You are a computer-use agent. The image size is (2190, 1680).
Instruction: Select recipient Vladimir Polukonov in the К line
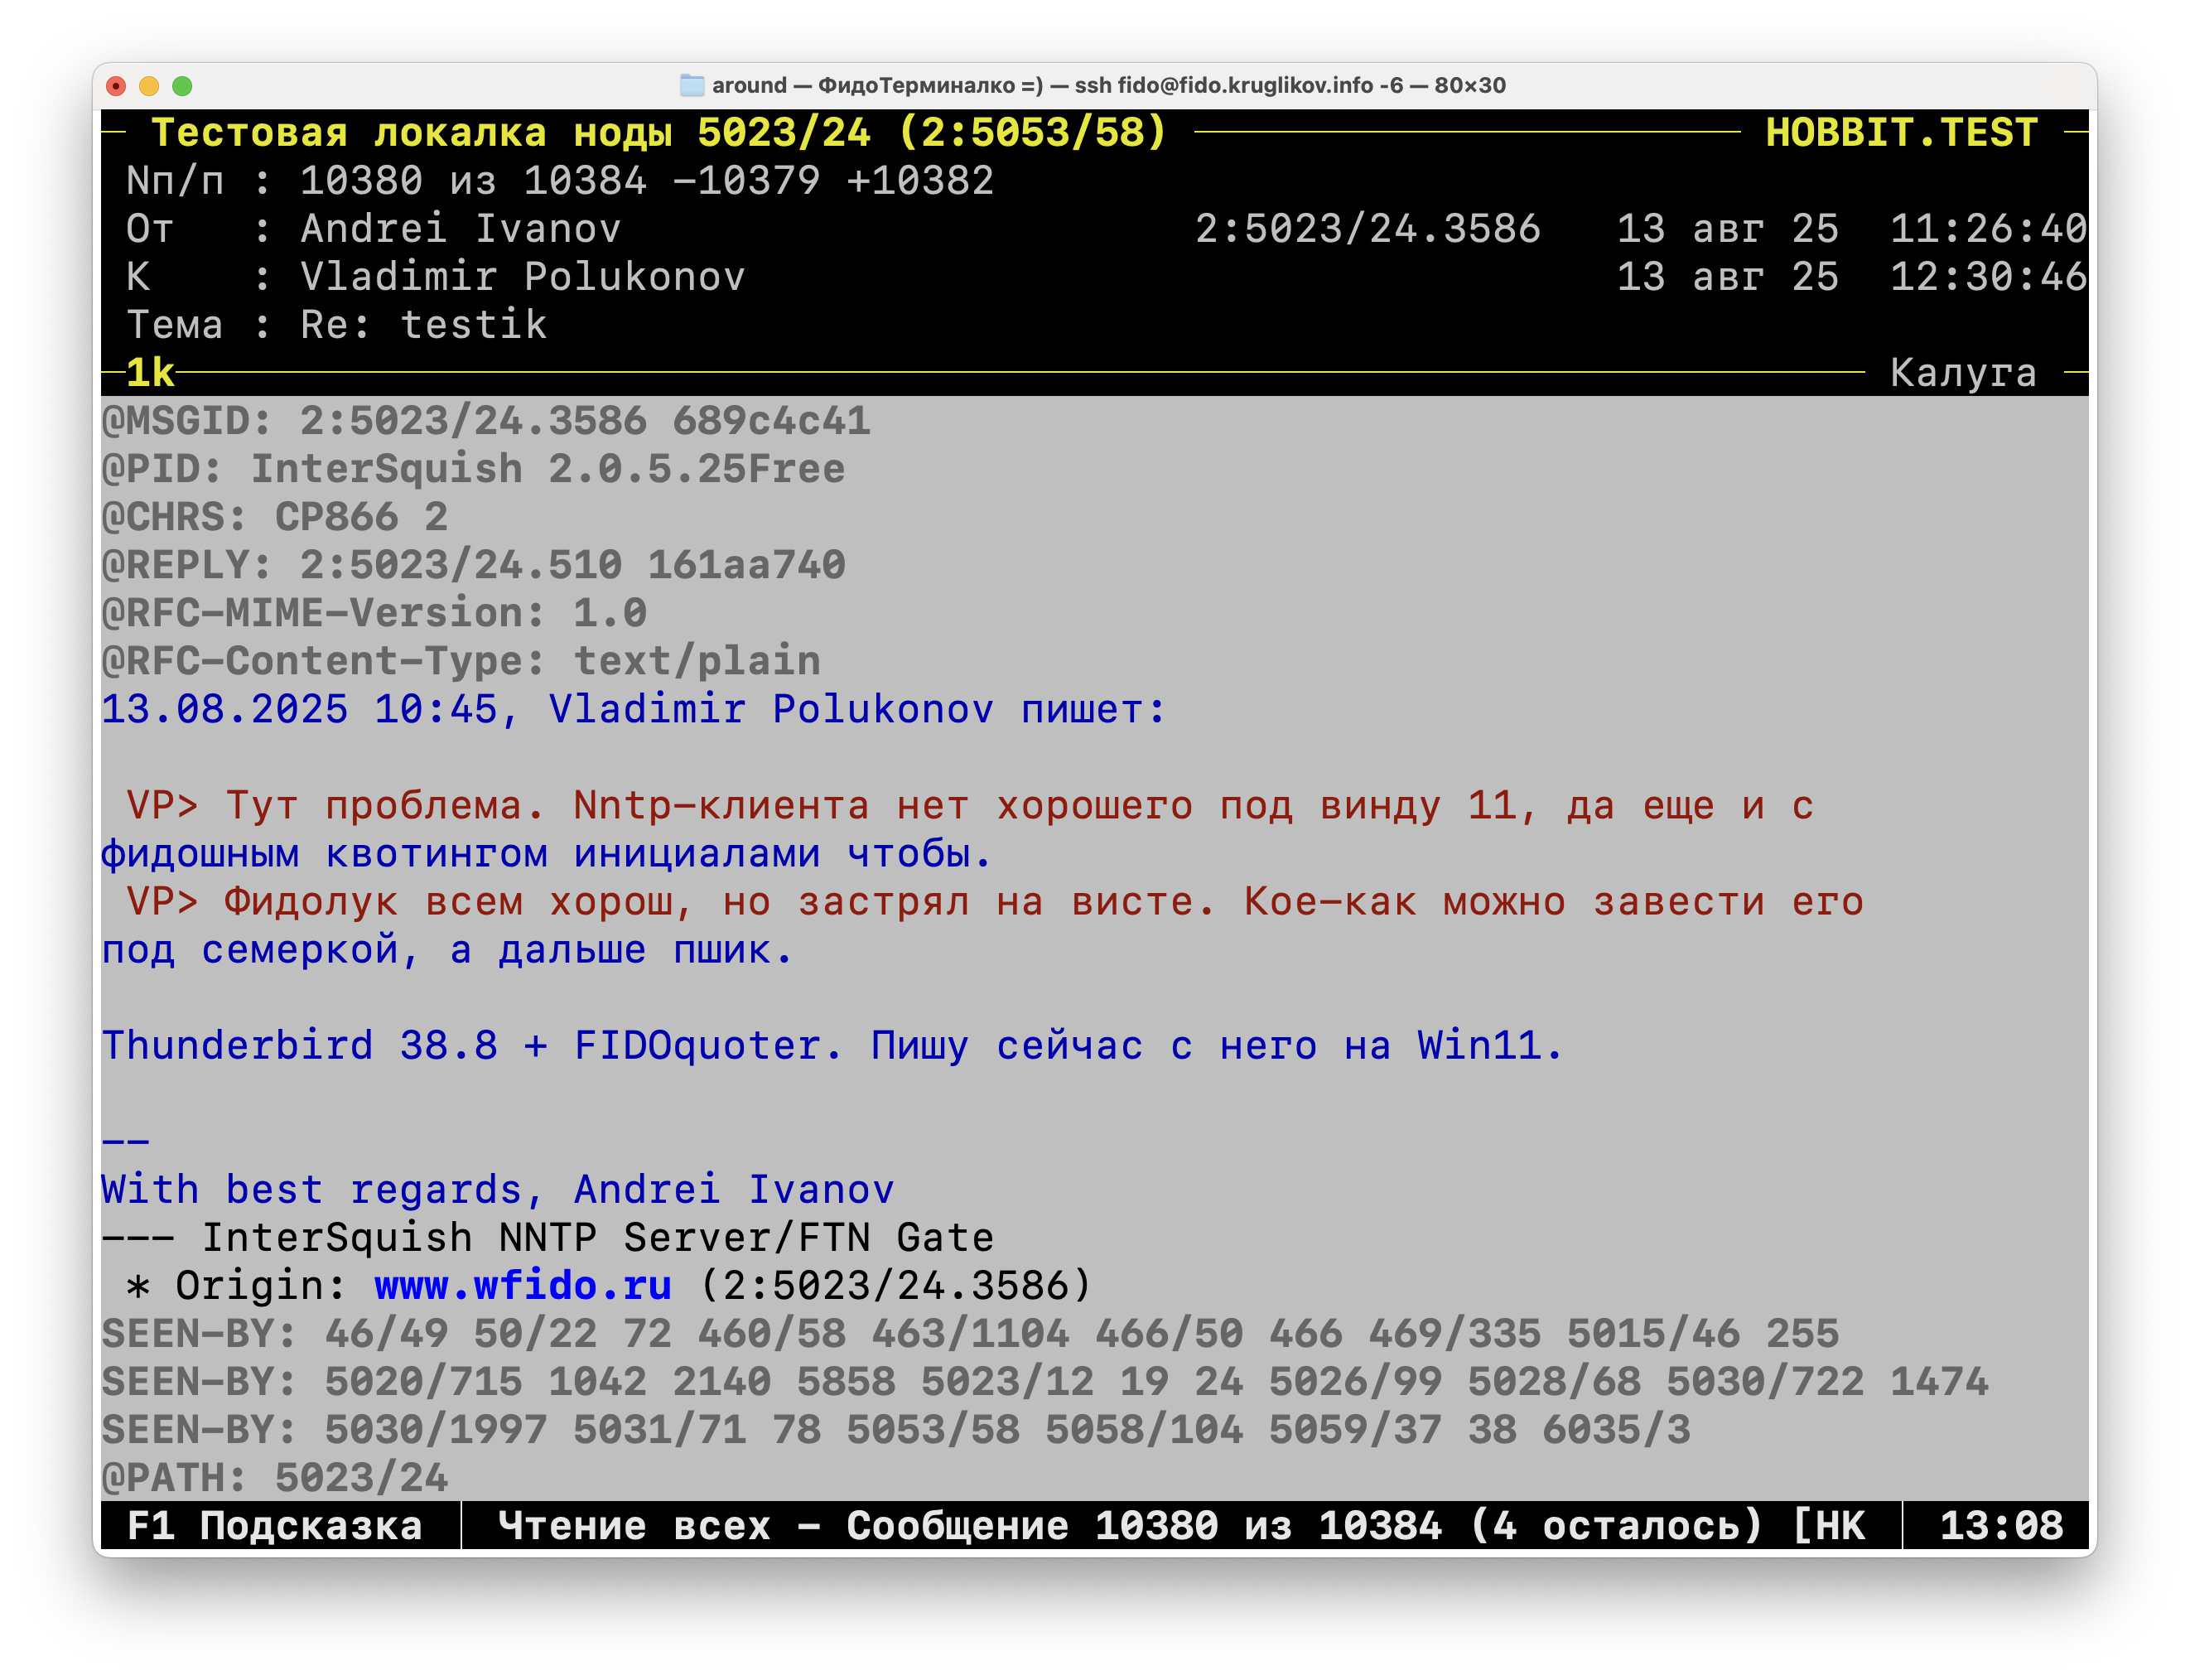click(x=522, y=277)
